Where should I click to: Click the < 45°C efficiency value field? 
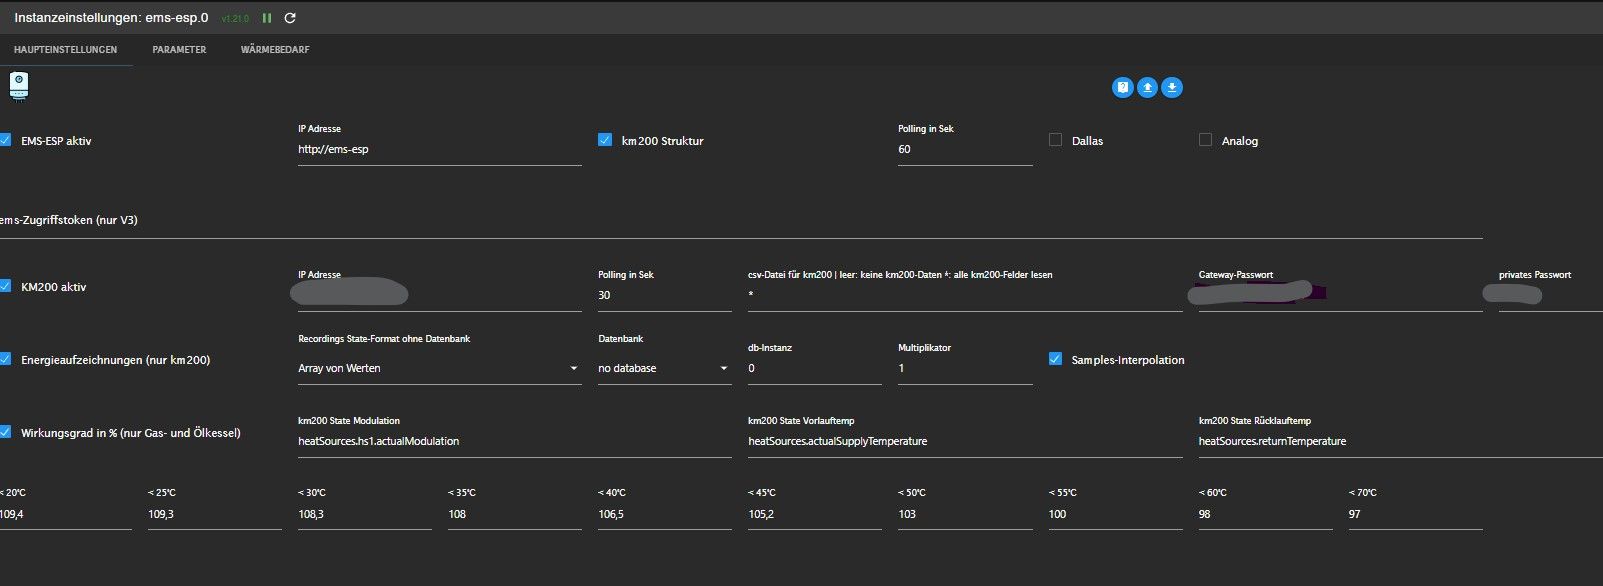tap(814, 514)
